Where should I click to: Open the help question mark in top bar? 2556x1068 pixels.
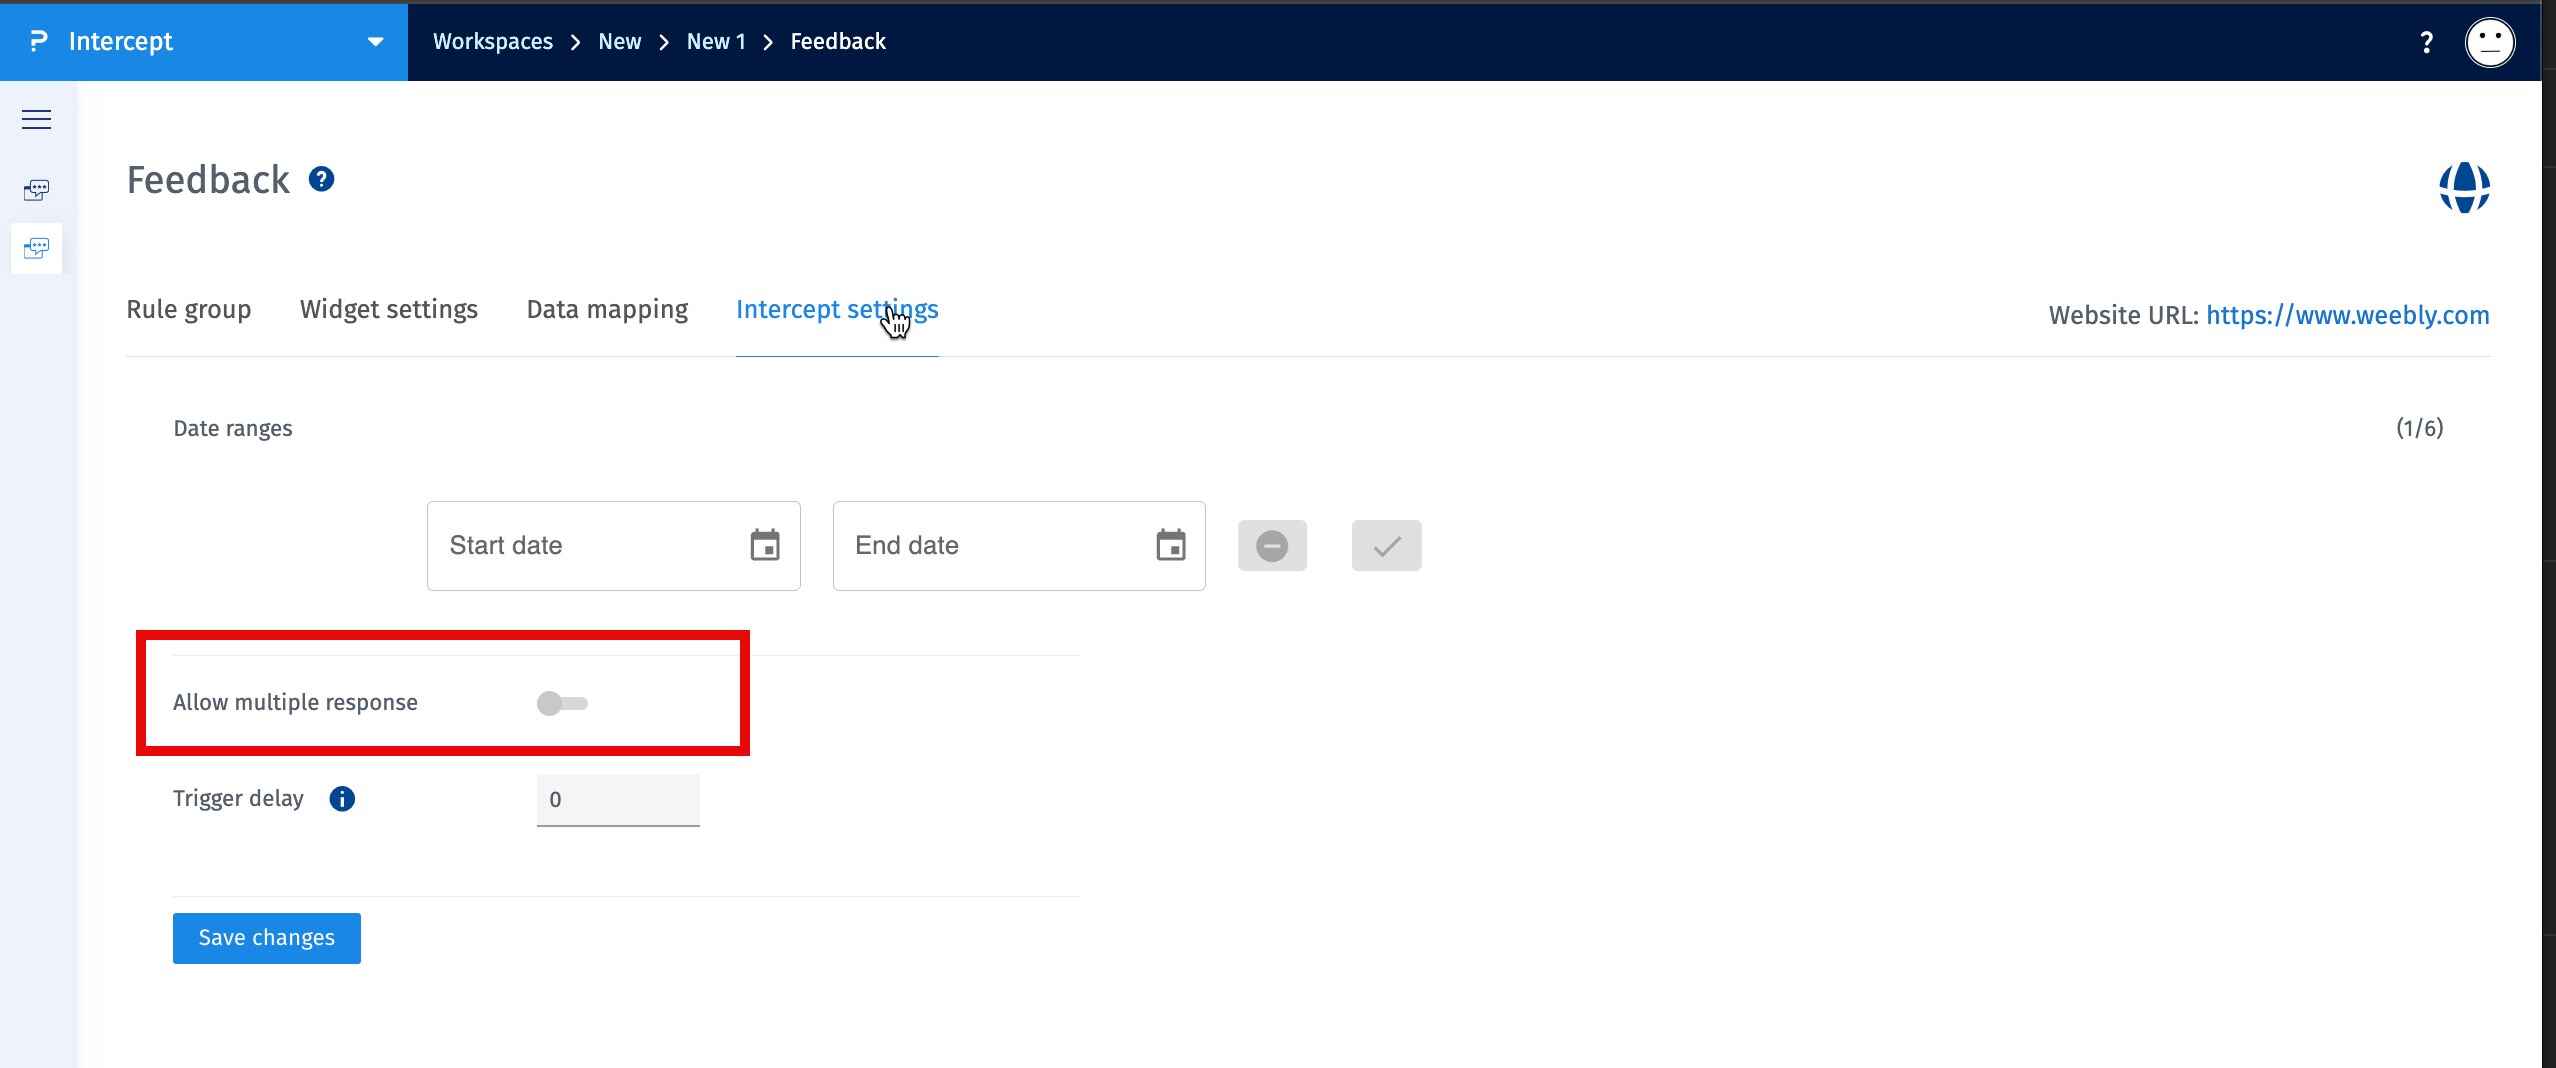tap(2426, 42)
